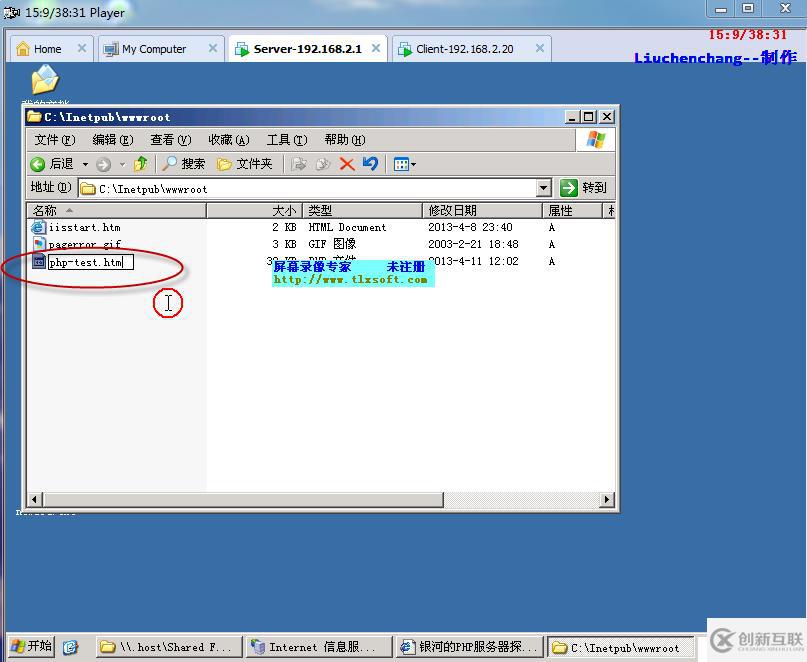This screenshot has width=807, height=662.
Task: Go up one folder level icon
Action: (141, 164)
